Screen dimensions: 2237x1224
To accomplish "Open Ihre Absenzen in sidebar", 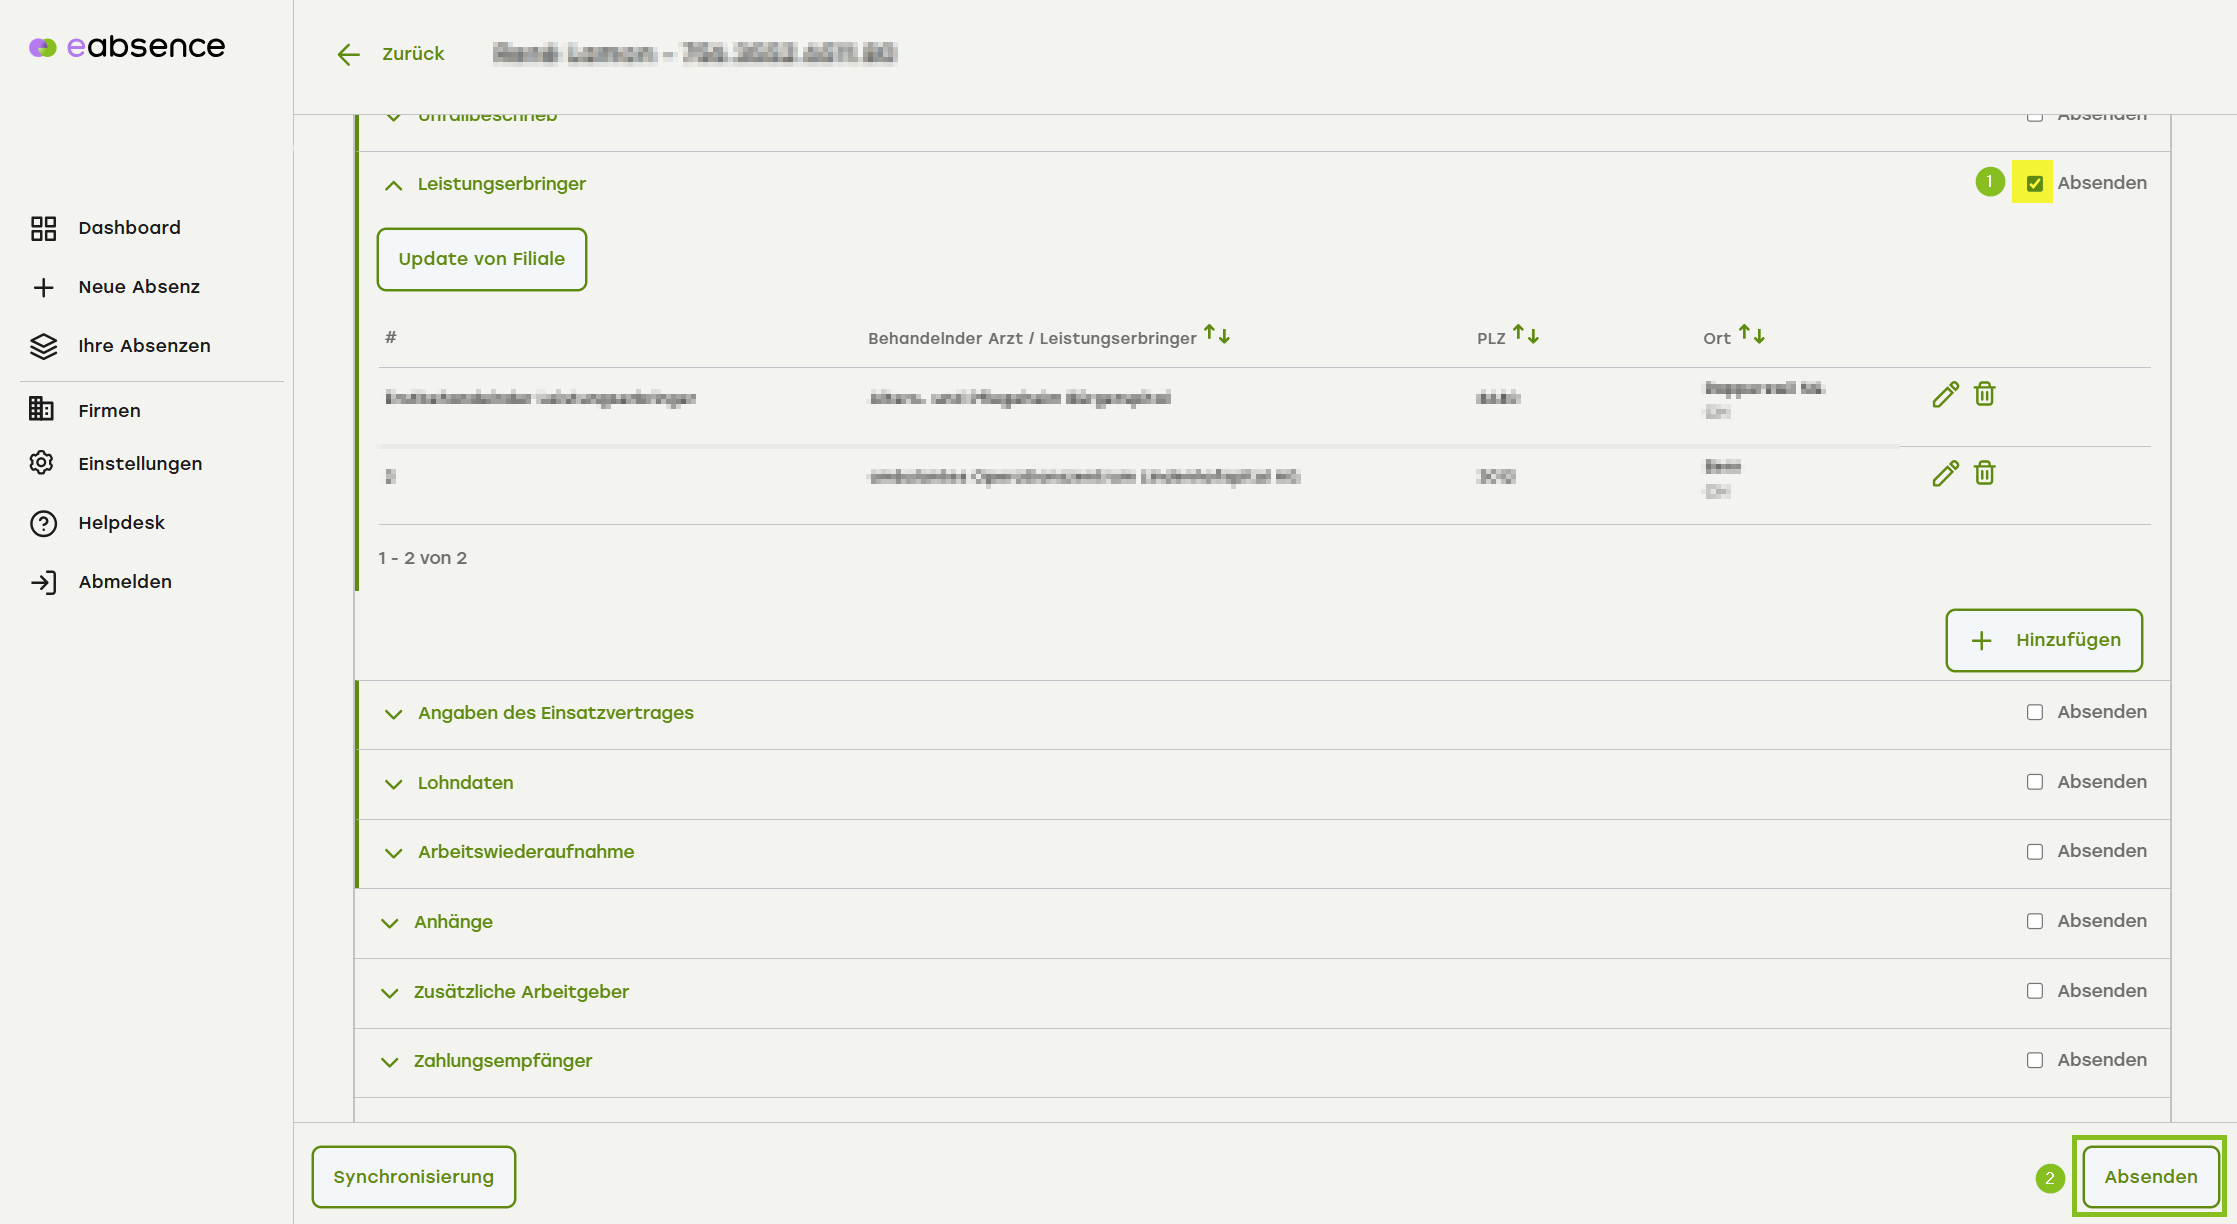I will 144,346.
